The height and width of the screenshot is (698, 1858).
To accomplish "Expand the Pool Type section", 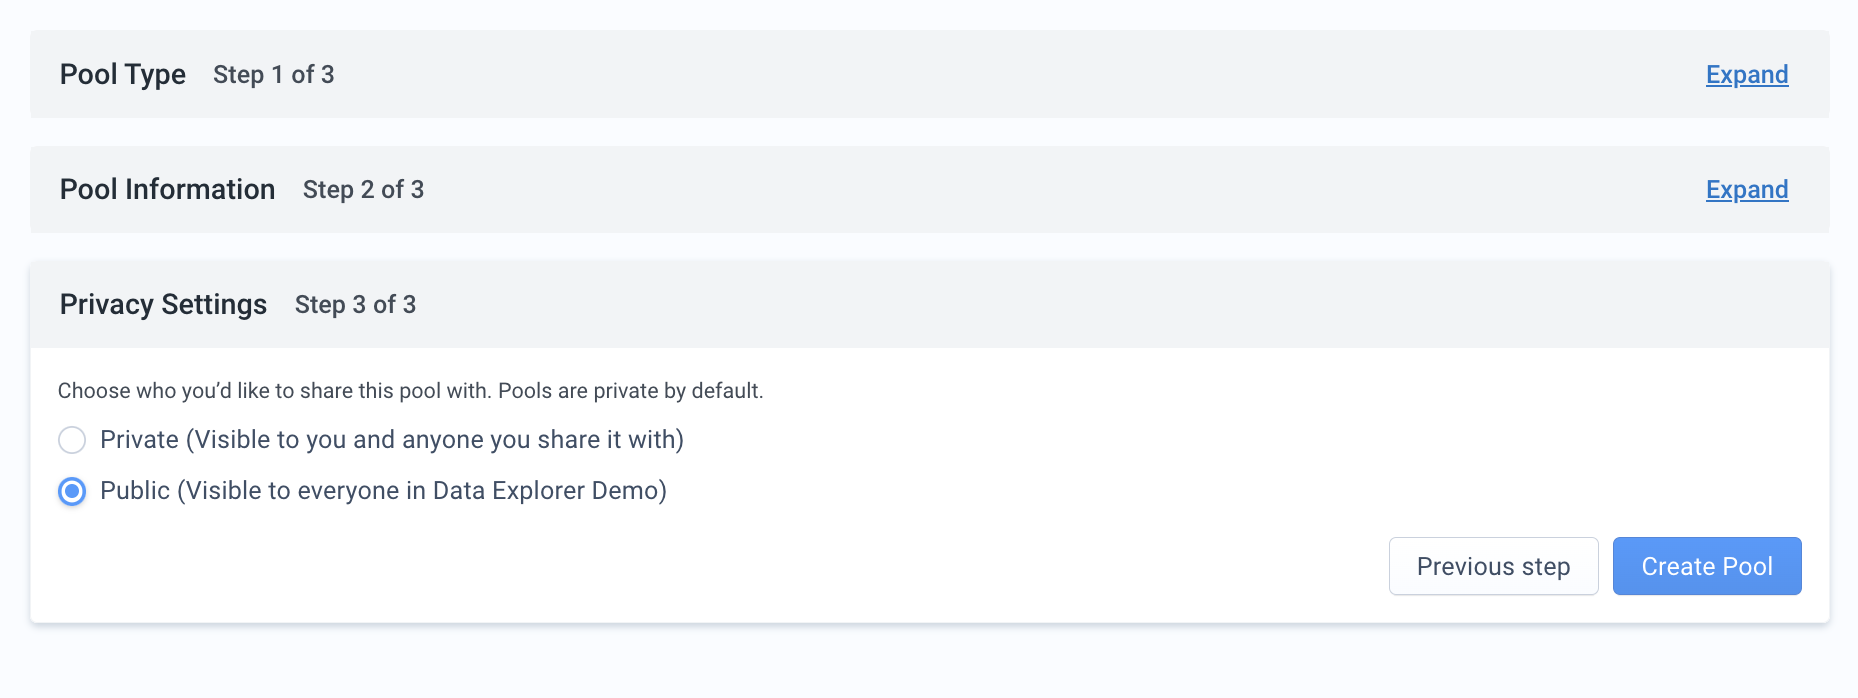I will click(x=1747, y=75).
